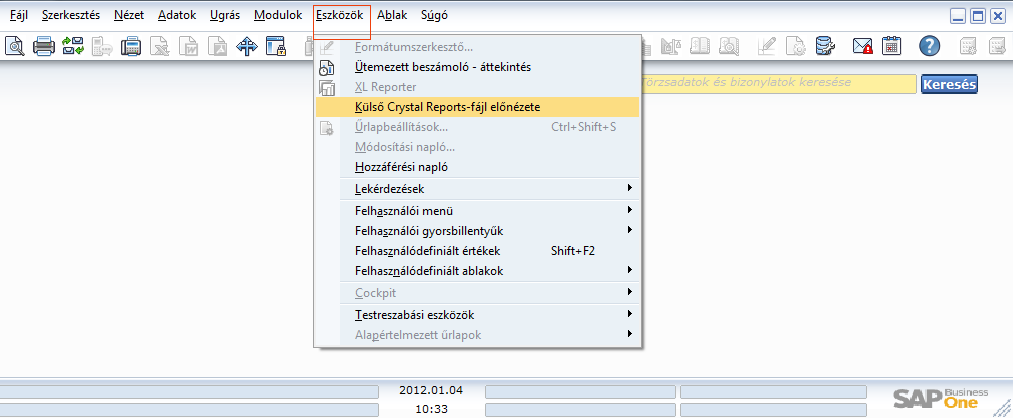Expand the greyed Cockpit submenu
Image resolution: width=1013 pixels, height=418 pixels.
[477, 293]
